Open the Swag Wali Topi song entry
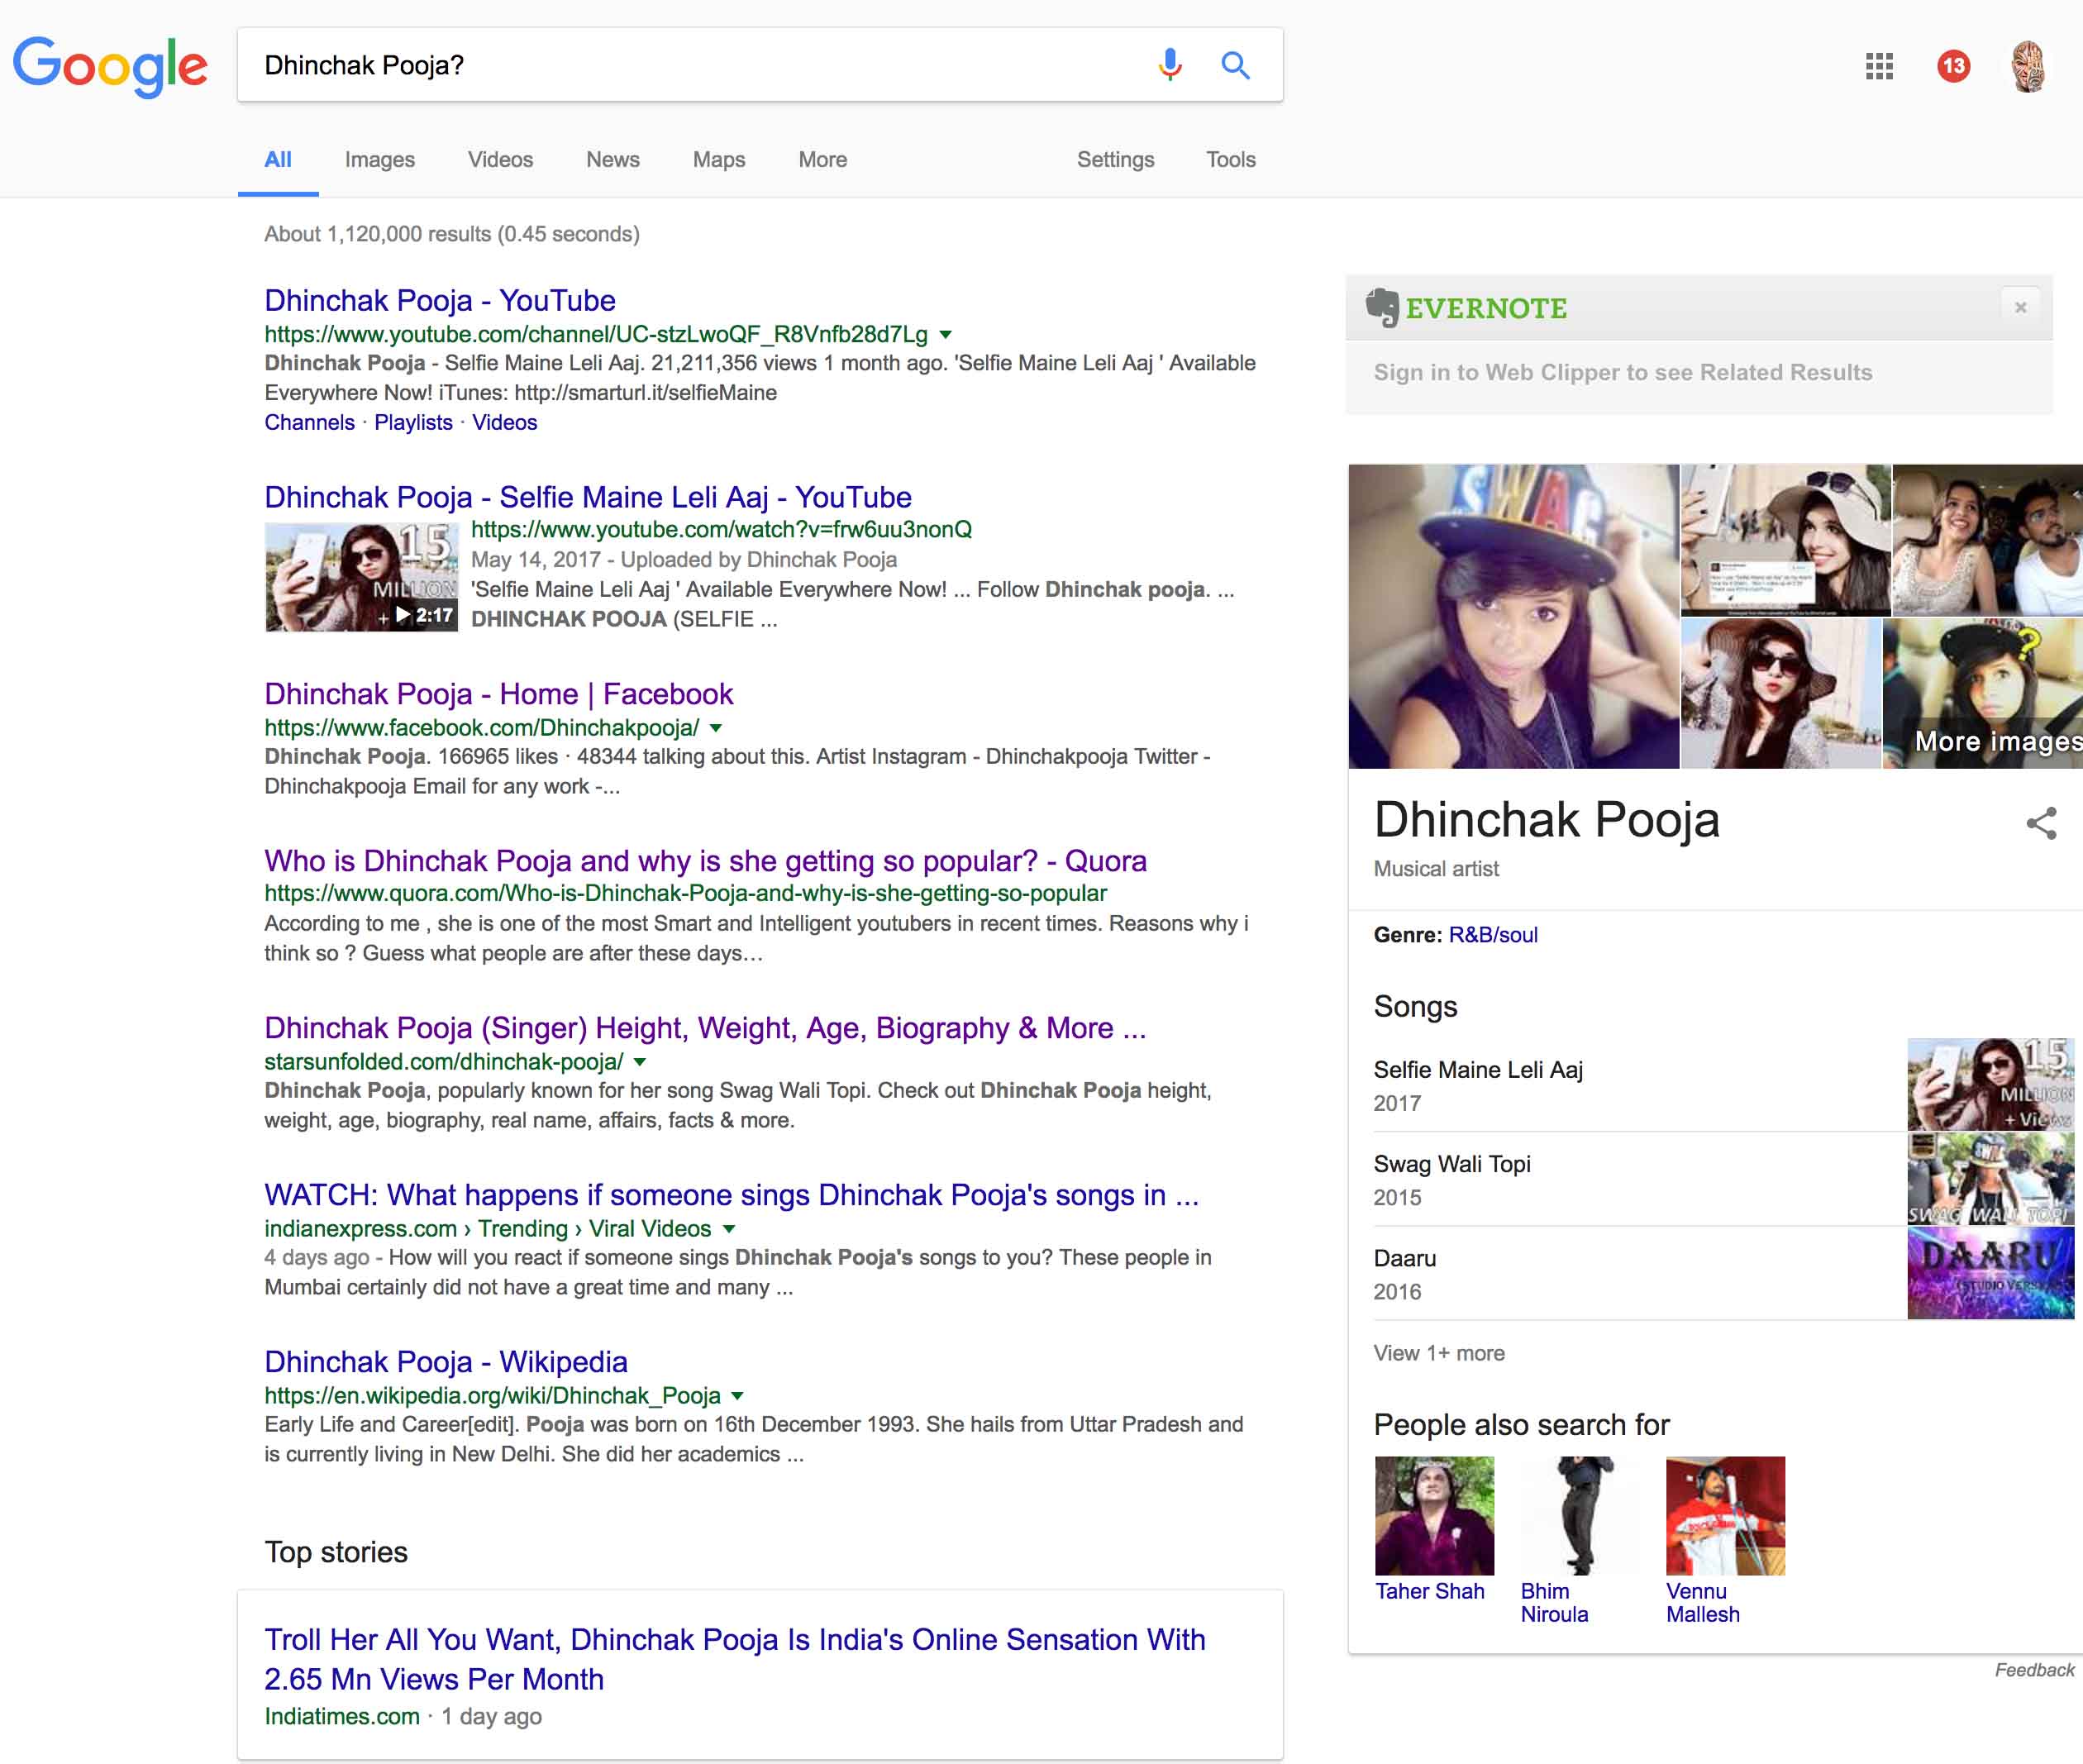 coord(1452,1165)
